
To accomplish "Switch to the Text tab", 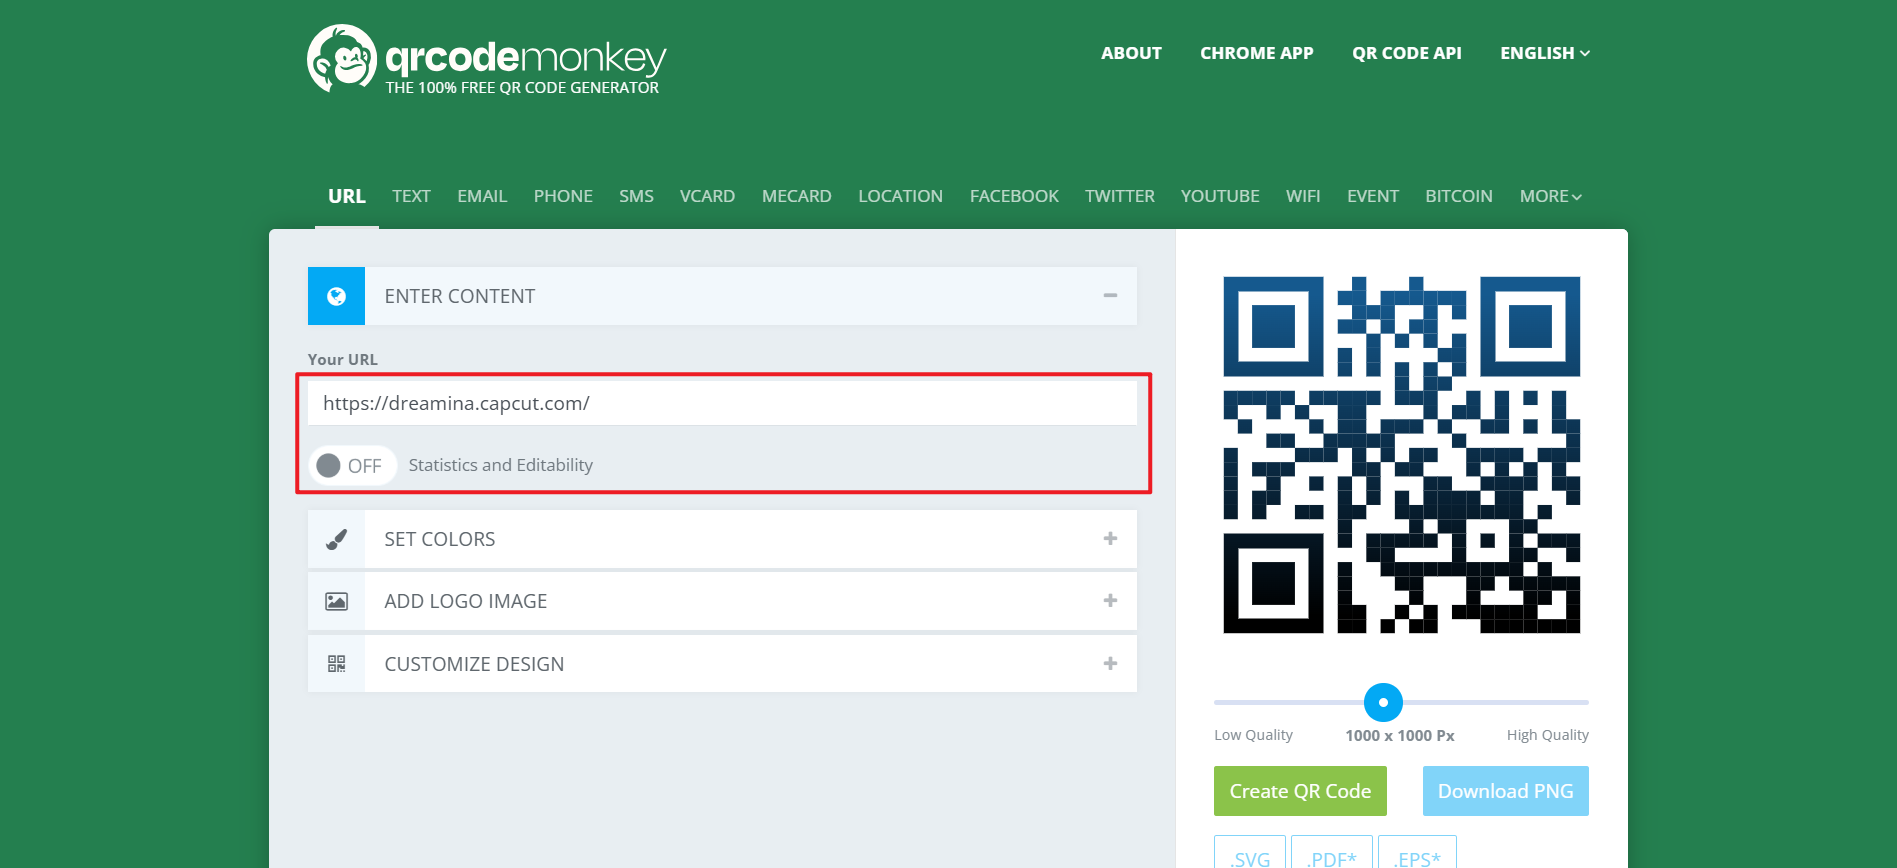I will coord(411,196).
